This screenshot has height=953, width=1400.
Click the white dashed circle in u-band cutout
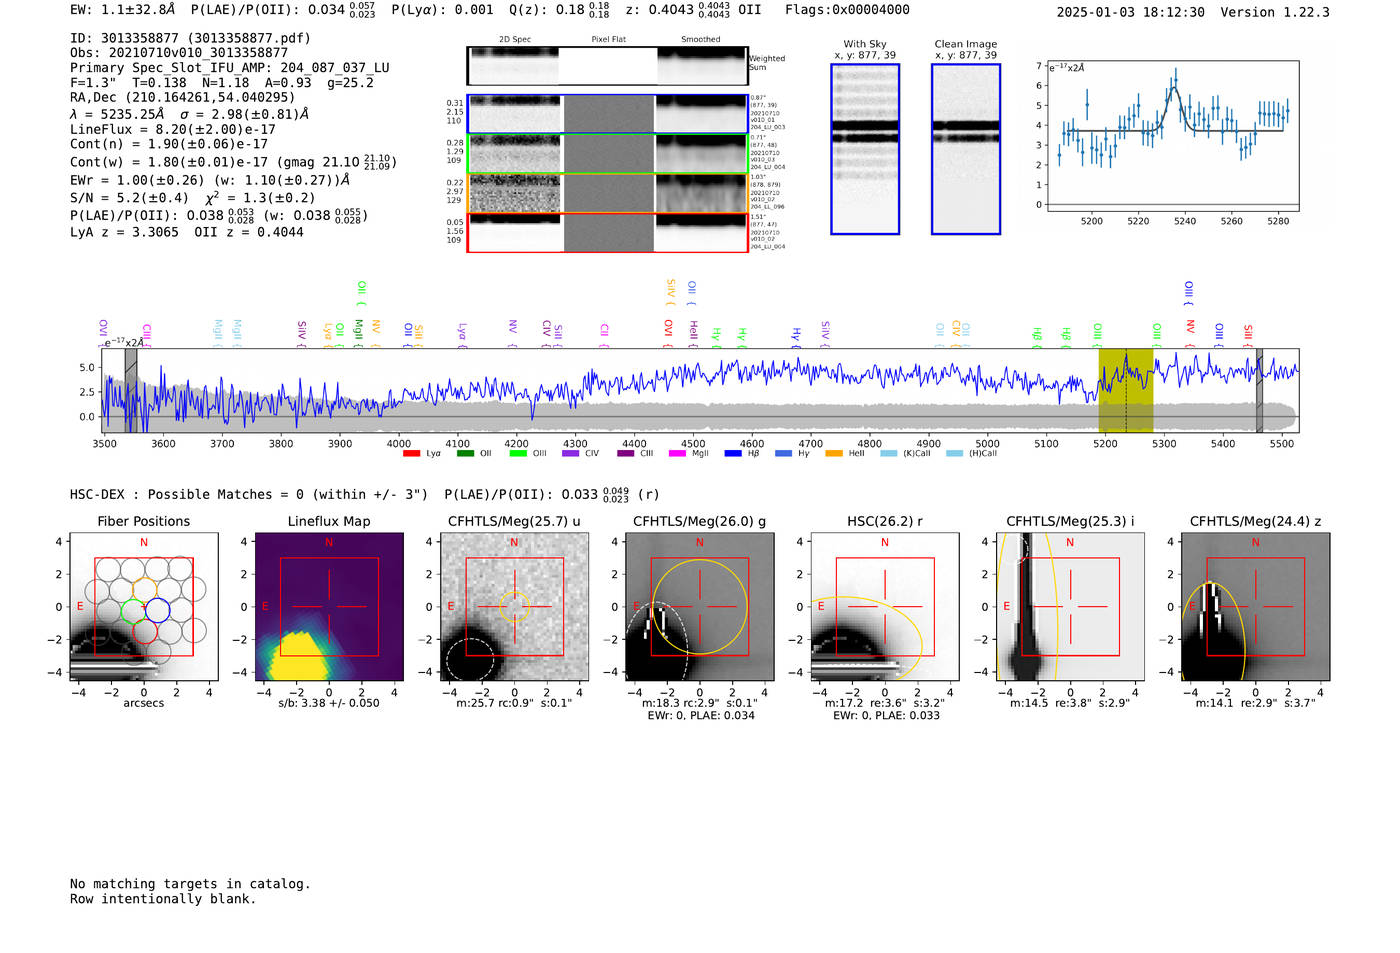click(x=470, y=661)
